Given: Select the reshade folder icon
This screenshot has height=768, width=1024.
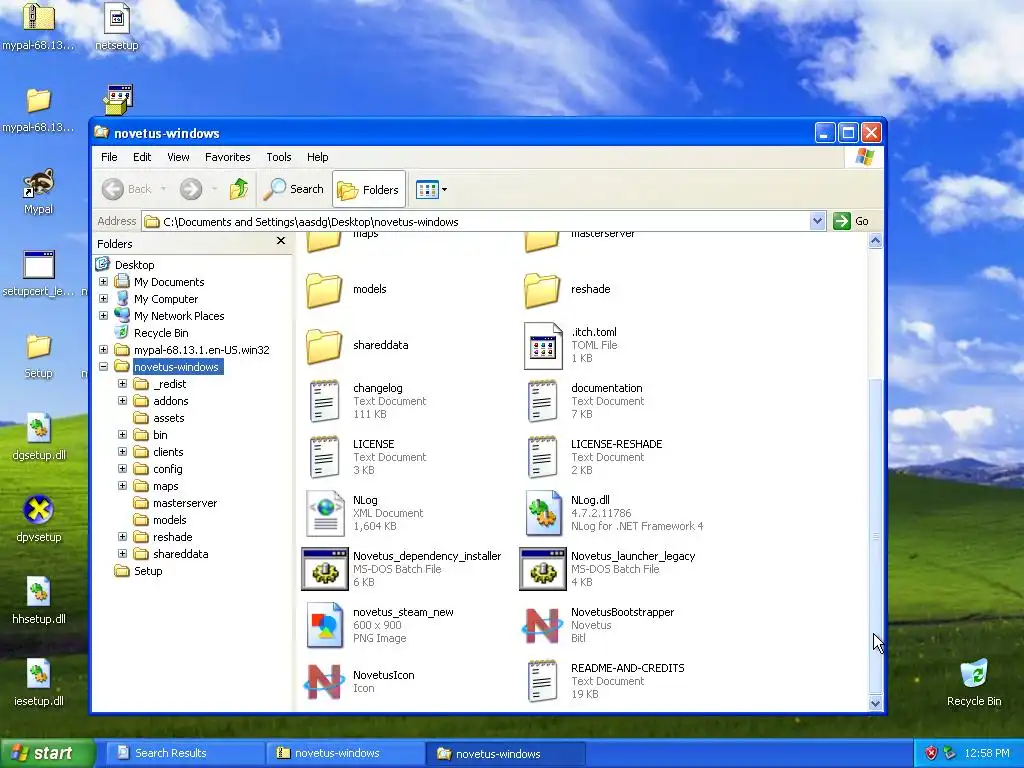Looking at the screenshot, I should [542, 289].
